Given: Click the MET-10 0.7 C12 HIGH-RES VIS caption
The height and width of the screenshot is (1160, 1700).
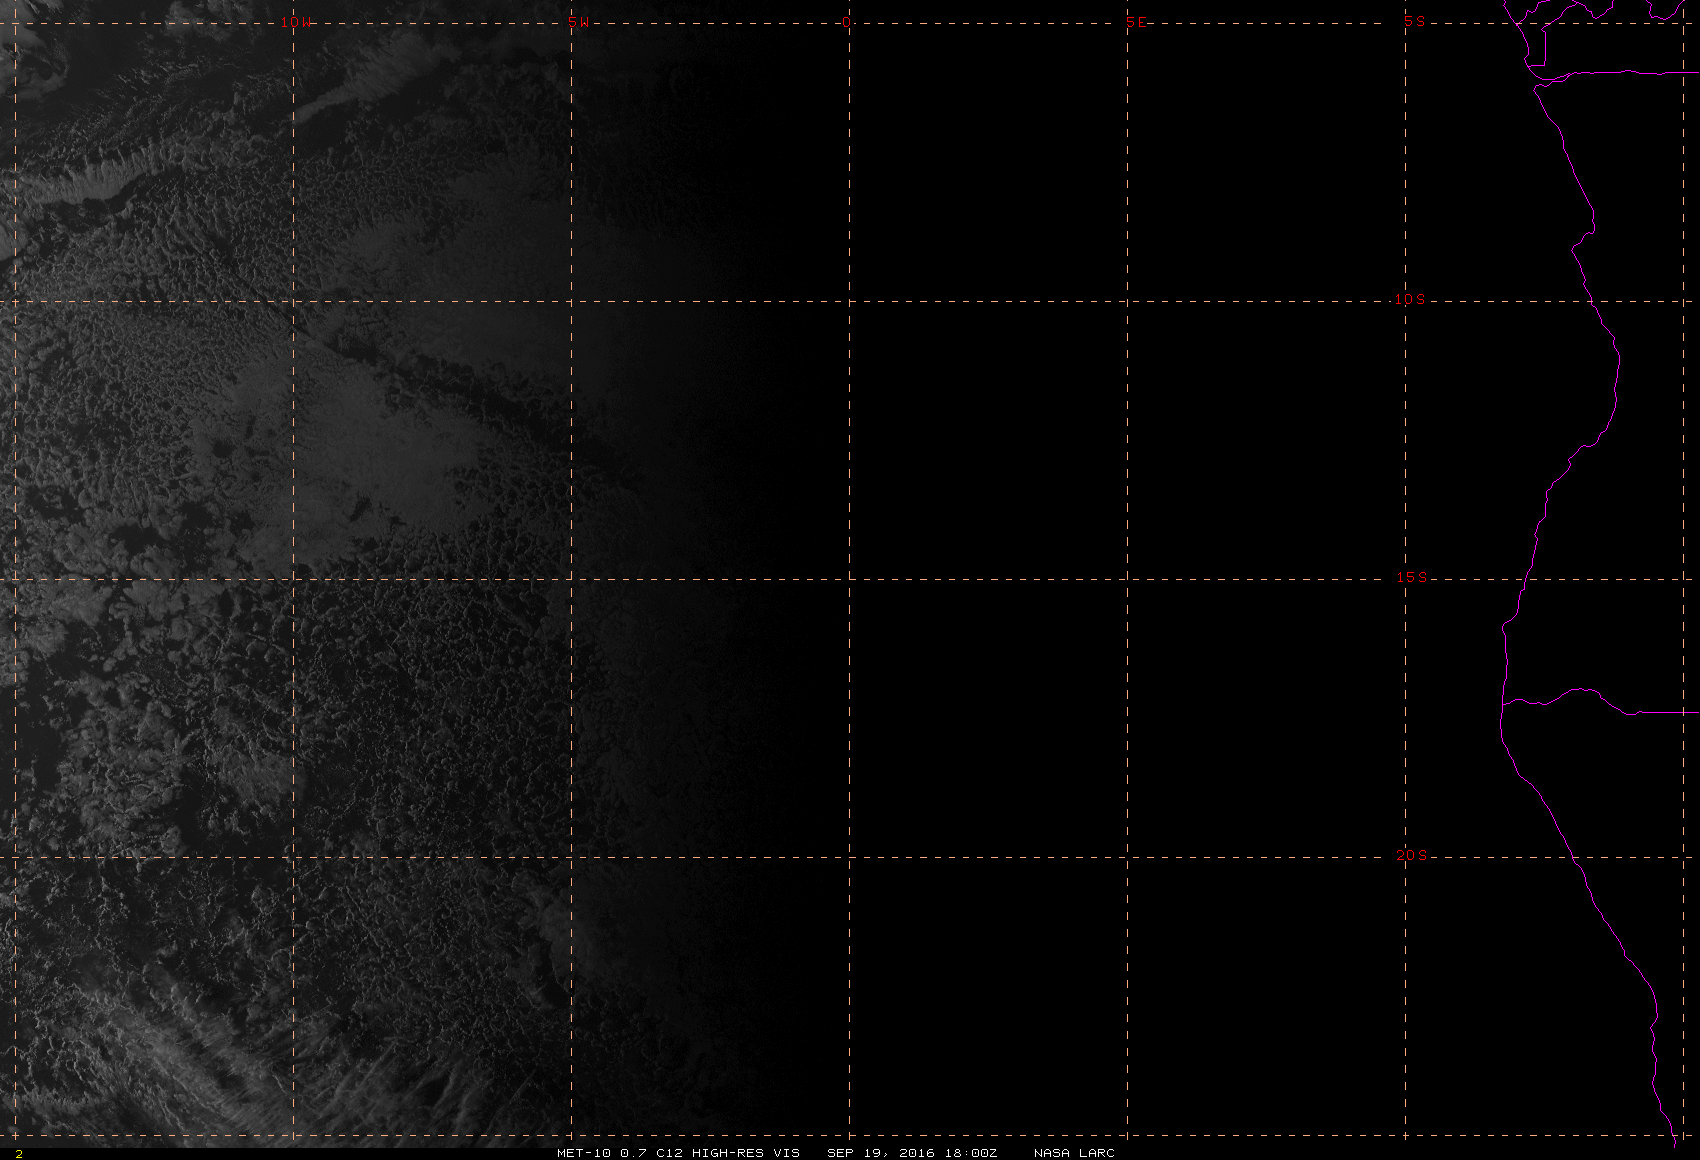Looking at the screenshot, I should (x=678, y=1153).
